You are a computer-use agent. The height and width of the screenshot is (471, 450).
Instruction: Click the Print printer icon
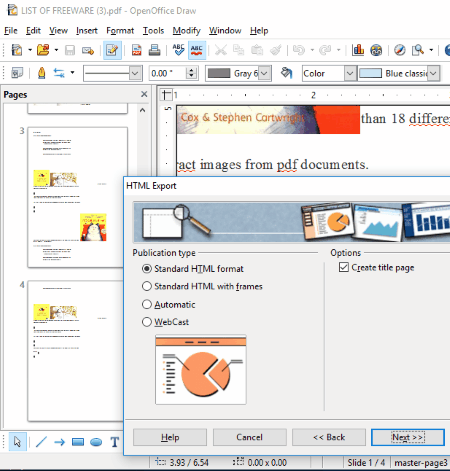tap(154, 50)
